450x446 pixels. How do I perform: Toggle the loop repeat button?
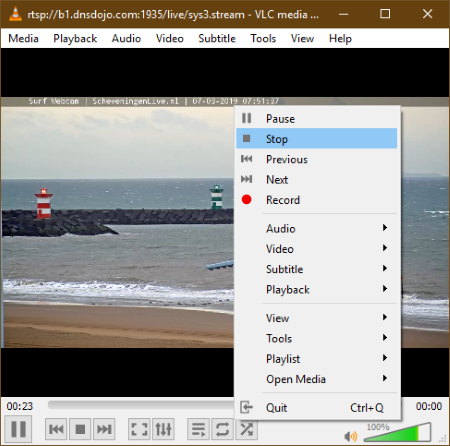(222, 429)
